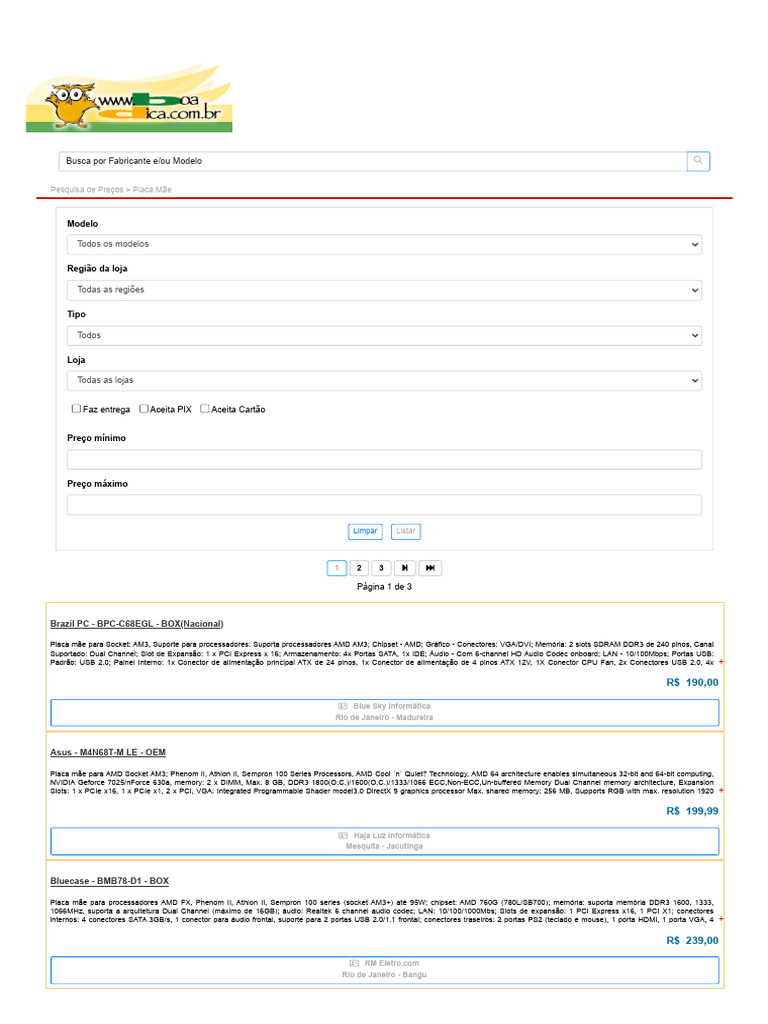Jump to next page arrow icon
This screenshot has width=768, height=1024.
pos(405,568)
